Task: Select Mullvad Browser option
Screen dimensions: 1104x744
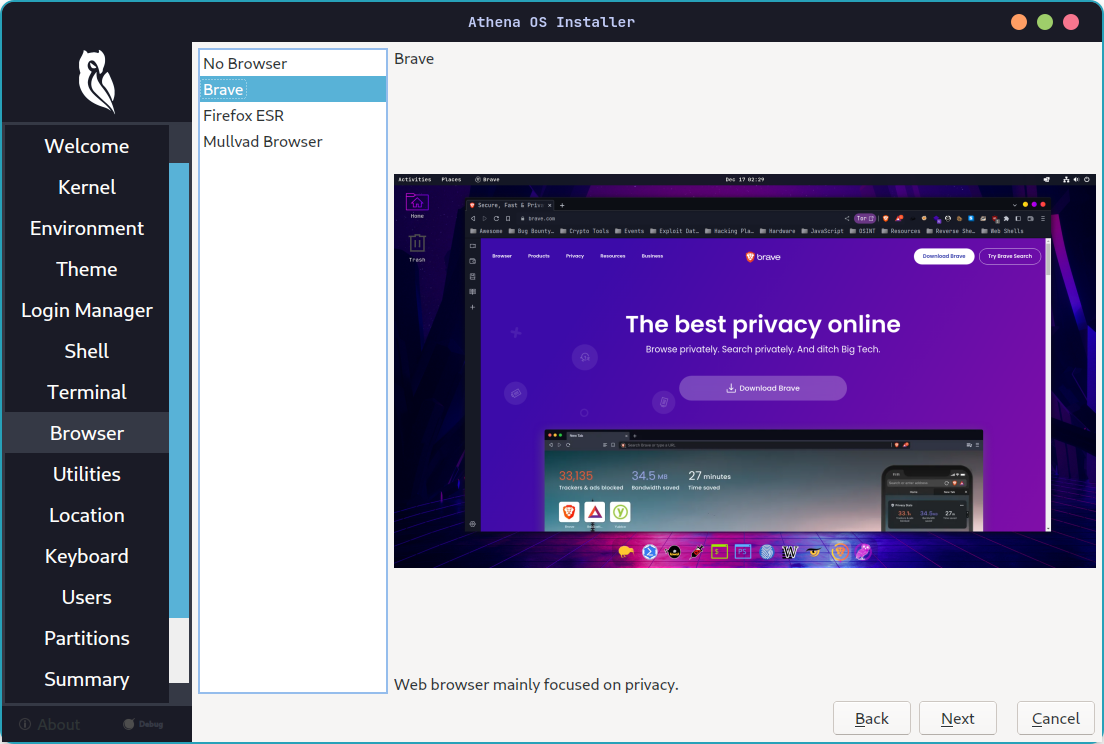Action: (x=262, y=141)
